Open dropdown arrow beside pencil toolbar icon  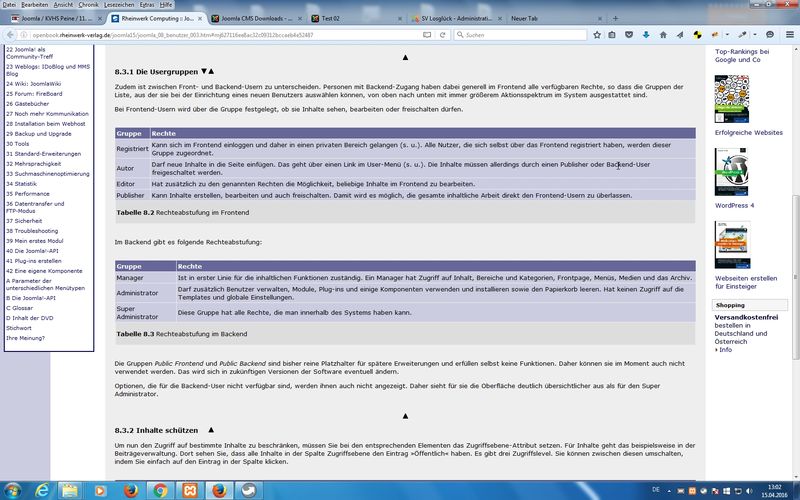[x=727, y=35]
